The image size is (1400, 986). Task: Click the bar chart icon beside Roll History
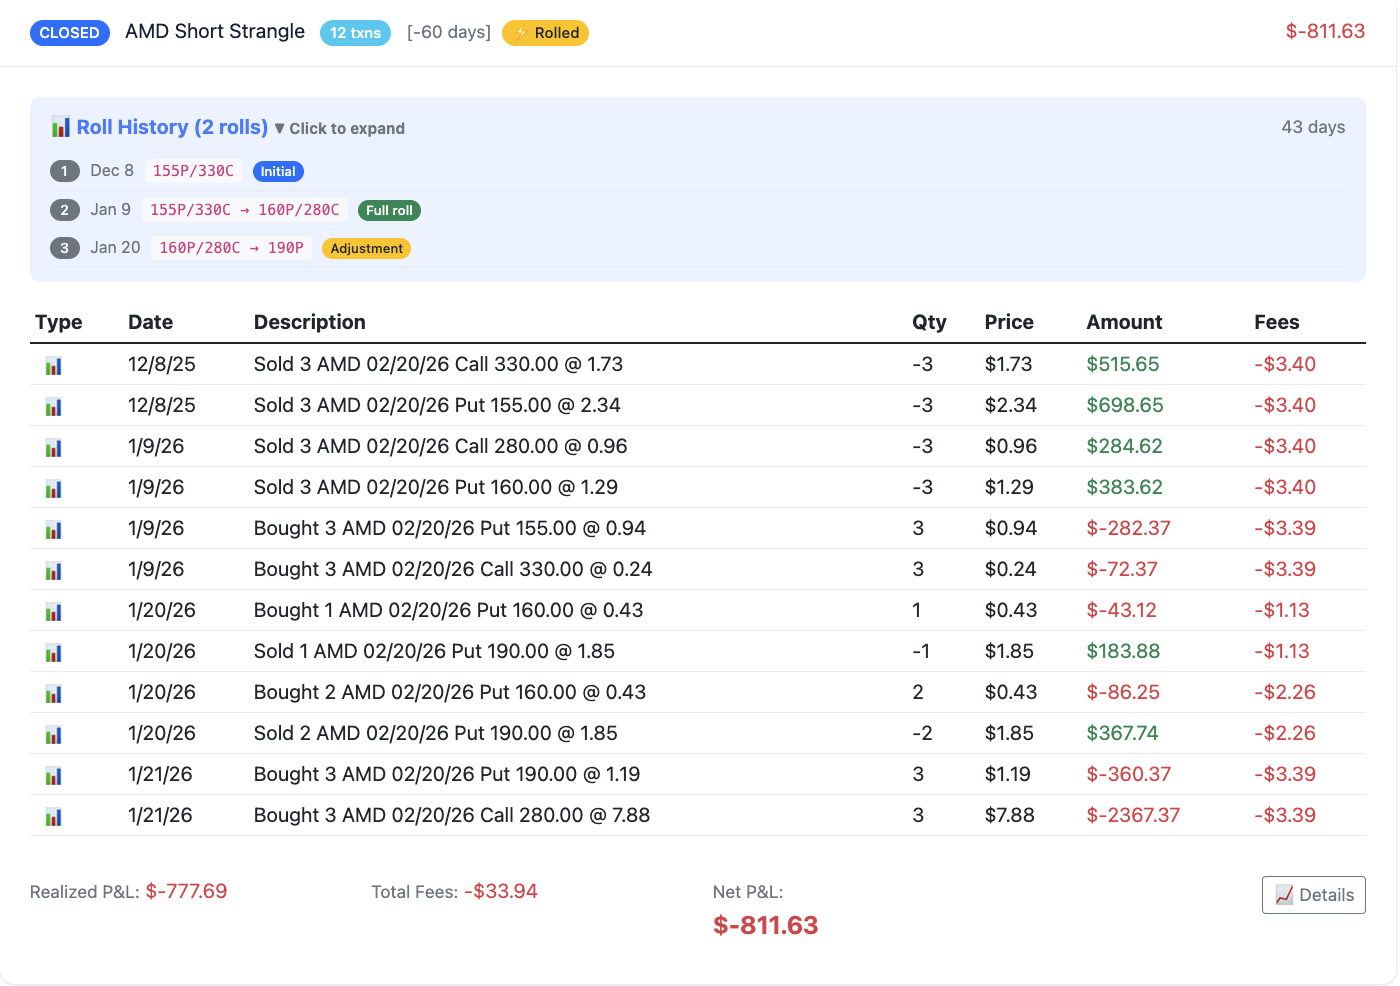[x=61, y=127]
